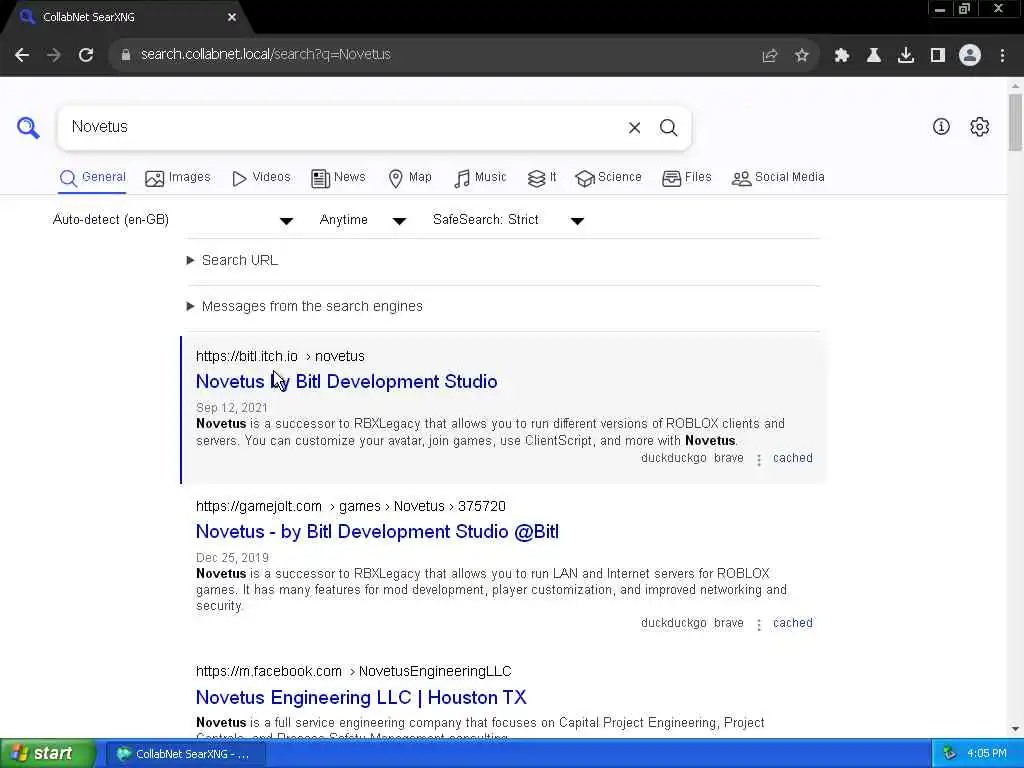Screen dimensions: 1024x768
Task: Click the lock icon in address bar
Action: click(x=125, y=55)
